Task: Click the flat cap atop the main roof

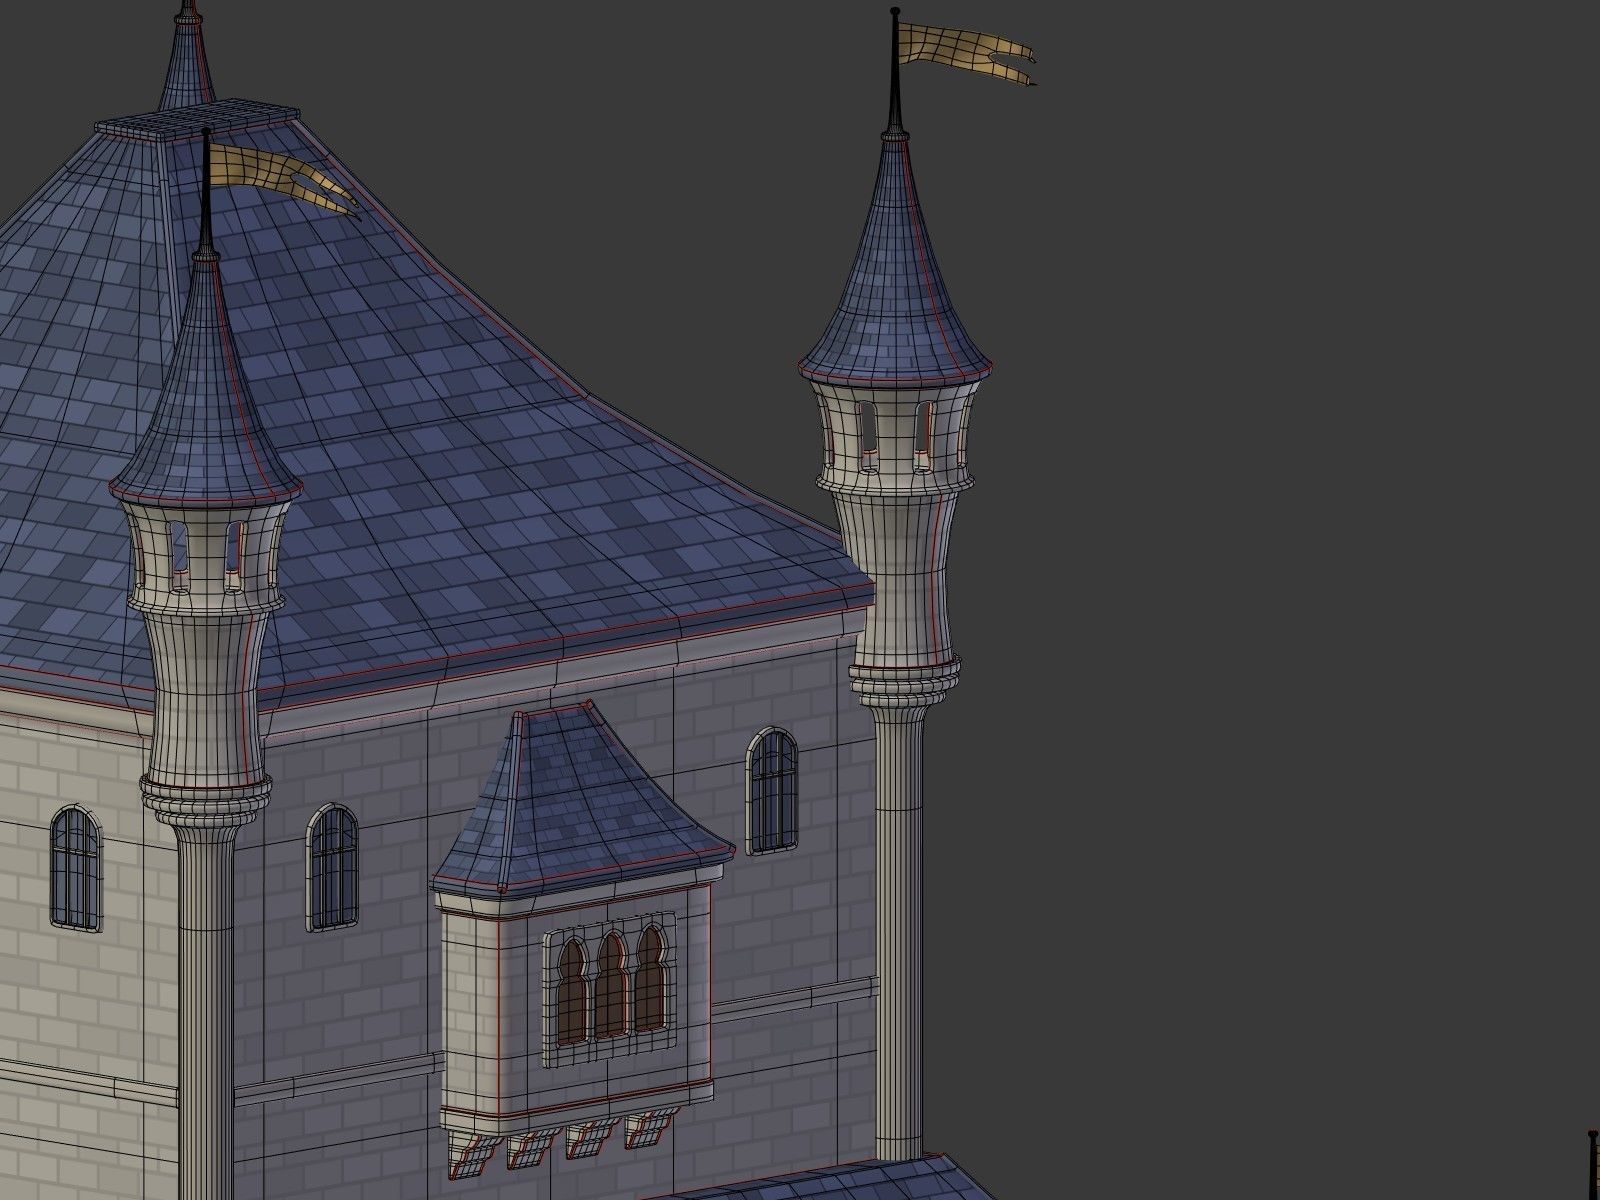Action: [x=197, y=121]
